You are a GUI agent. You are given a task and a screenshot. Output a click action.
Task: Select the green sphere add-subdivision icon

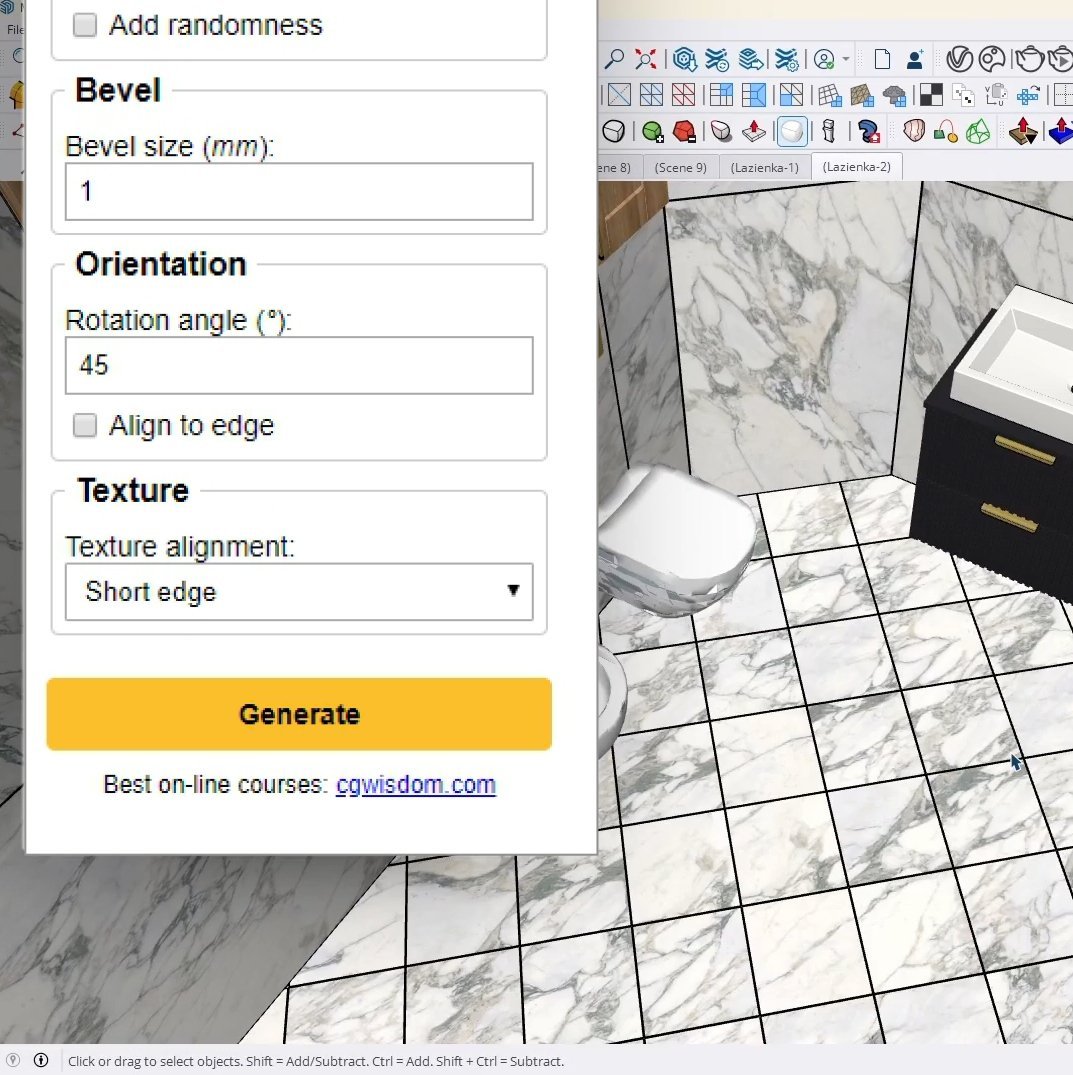tap(651, 131)
